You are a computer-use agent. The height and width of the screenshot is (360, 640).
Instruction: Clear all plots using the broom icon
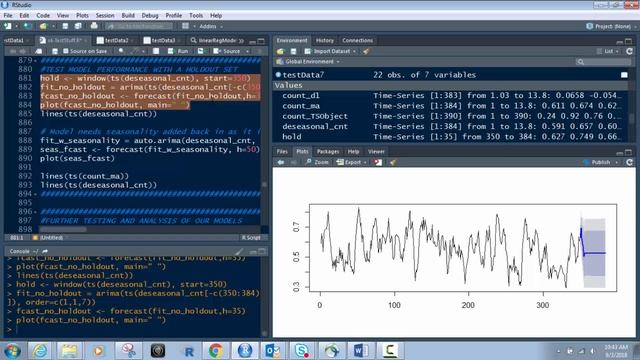pyautogui.click(x=393, y=162)
